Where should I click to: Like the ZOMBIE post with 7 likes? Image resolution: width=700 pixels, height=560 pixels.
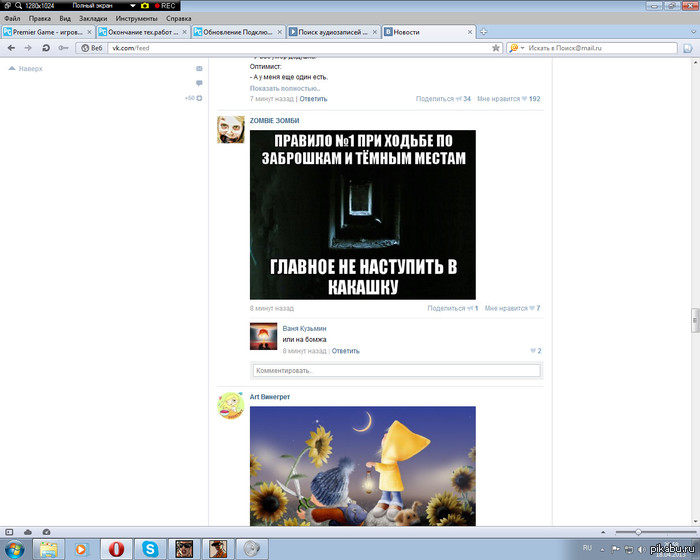(512, 308)
